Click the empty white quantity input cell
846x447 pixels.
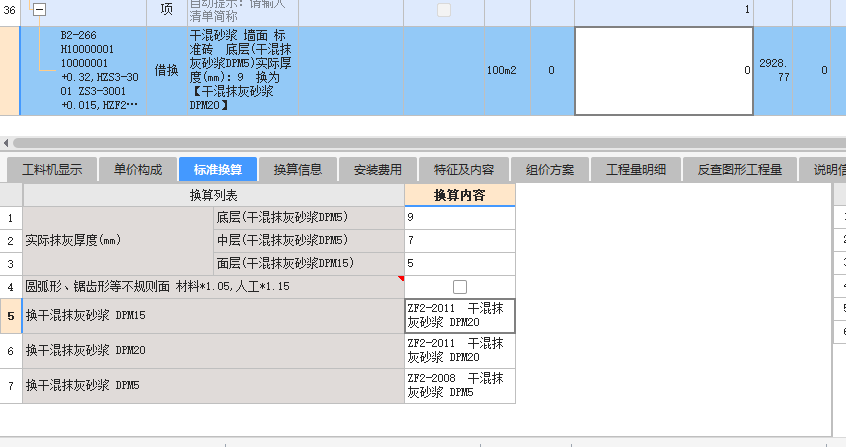coord(664,71)
